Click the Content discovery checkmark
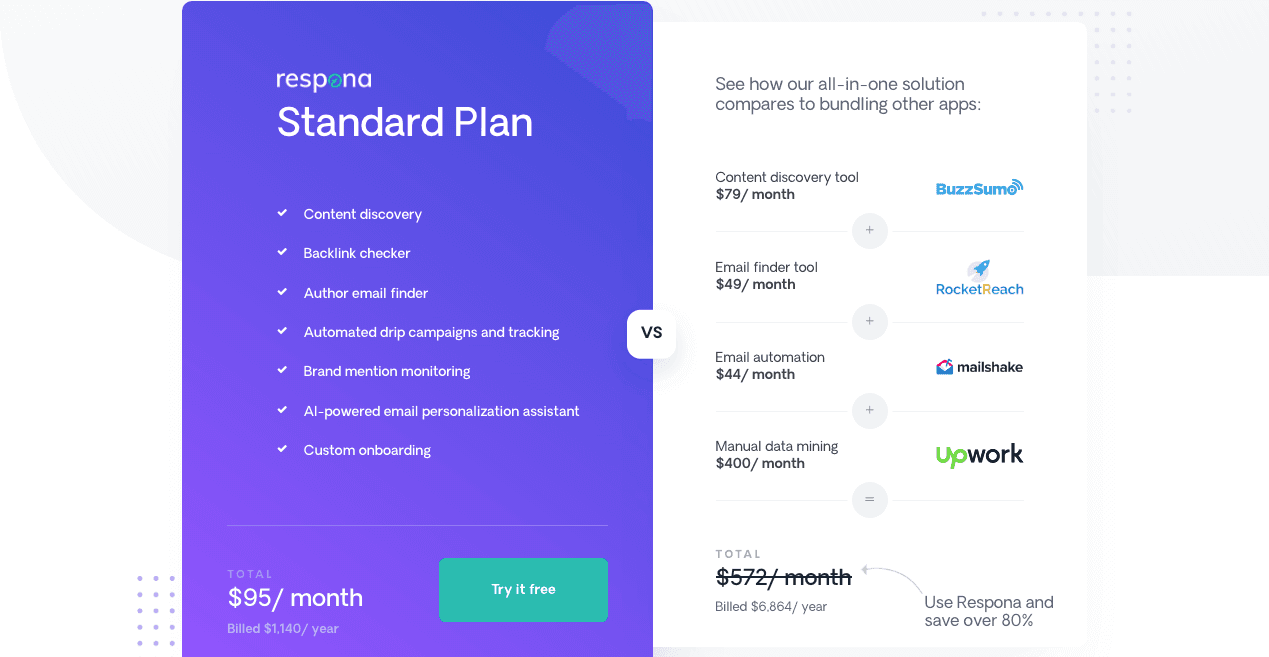 tap(283, 213)
